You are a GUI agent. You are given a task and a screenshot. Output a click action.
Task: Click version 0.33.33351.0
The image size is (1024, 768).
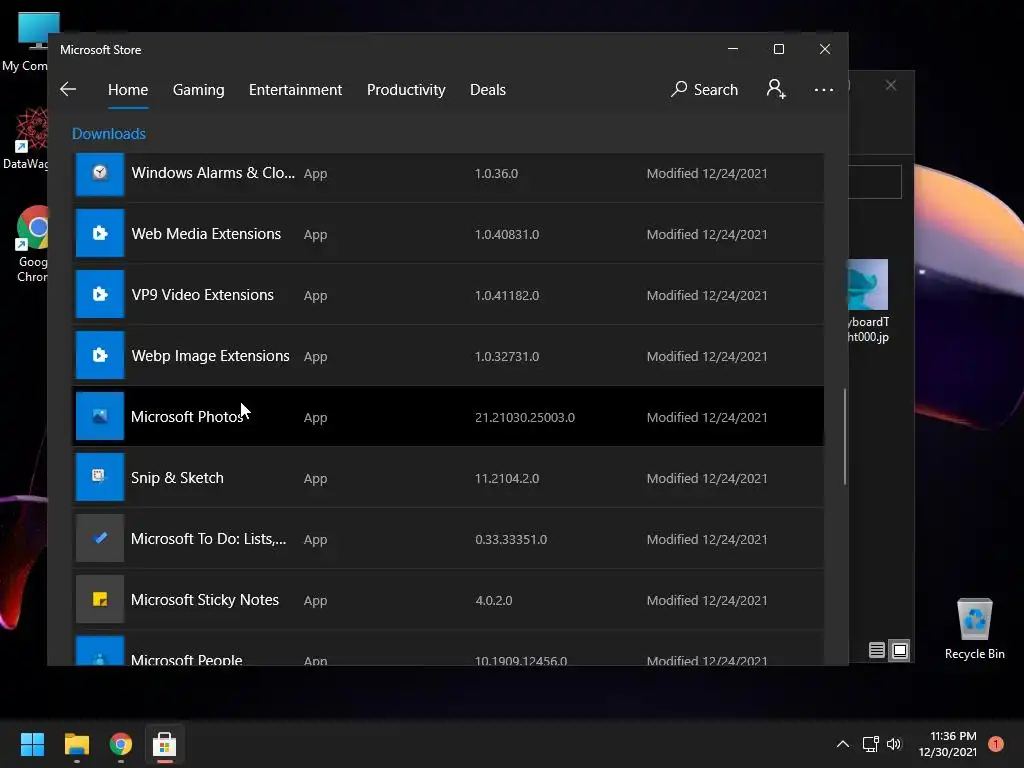coord(511,539)
